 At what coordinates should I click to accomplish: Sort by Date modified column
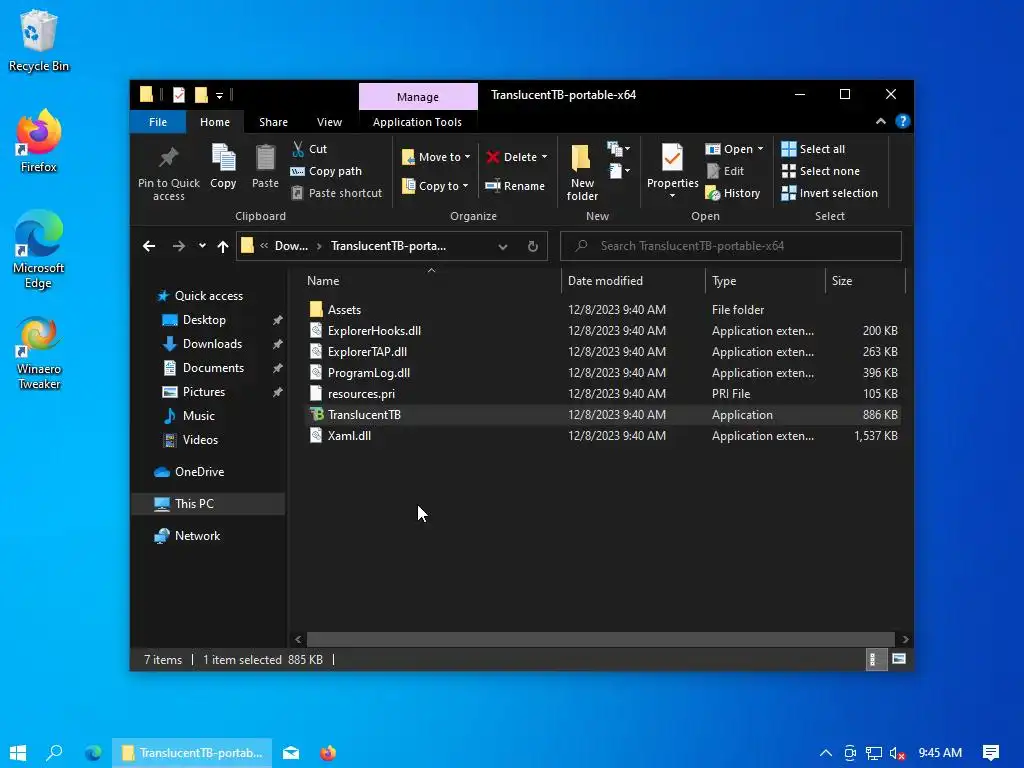(x=605, y=281)
